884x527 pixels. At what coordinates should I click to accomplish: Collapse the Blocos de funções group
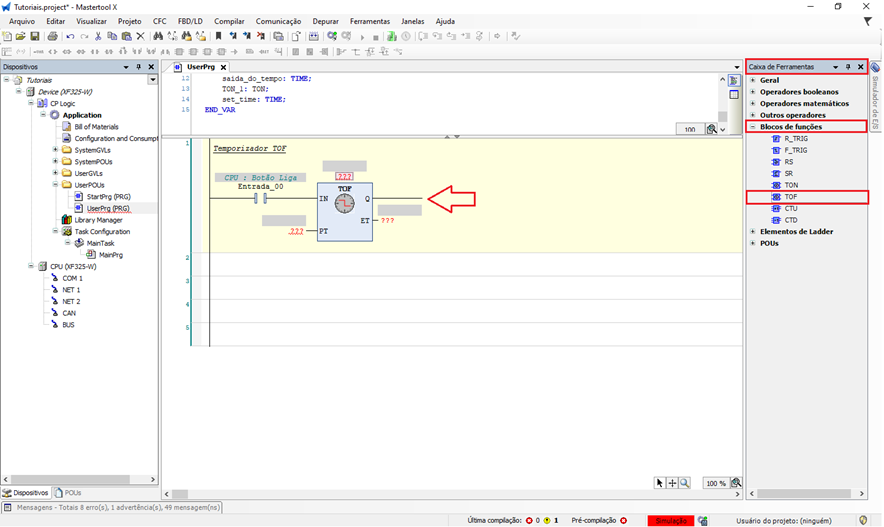pyautogui.click(x=752, y=127)
